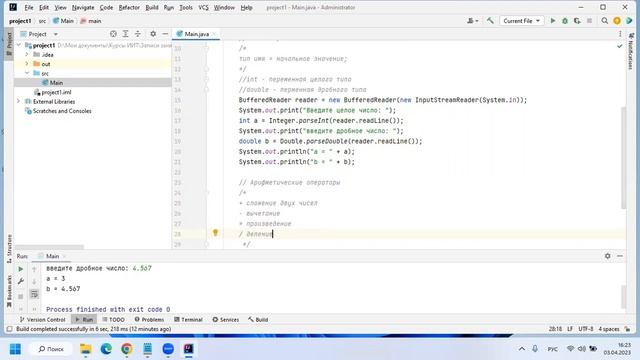
Task: Click the editor vertical scrollbar
Action: (623, 158)
